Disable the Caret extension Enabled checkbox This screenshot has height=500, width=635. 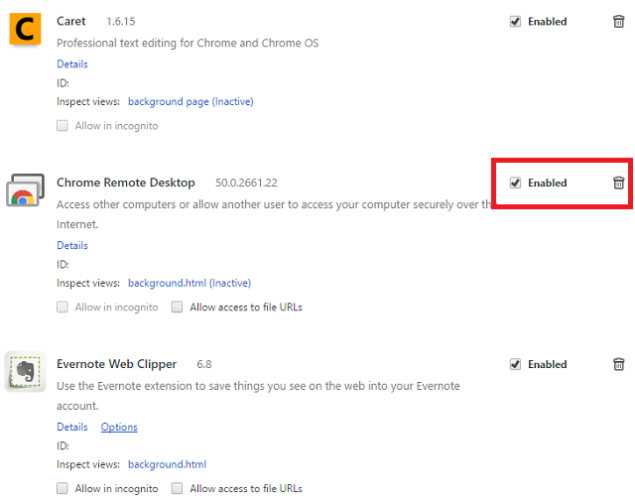coord(515,21)
